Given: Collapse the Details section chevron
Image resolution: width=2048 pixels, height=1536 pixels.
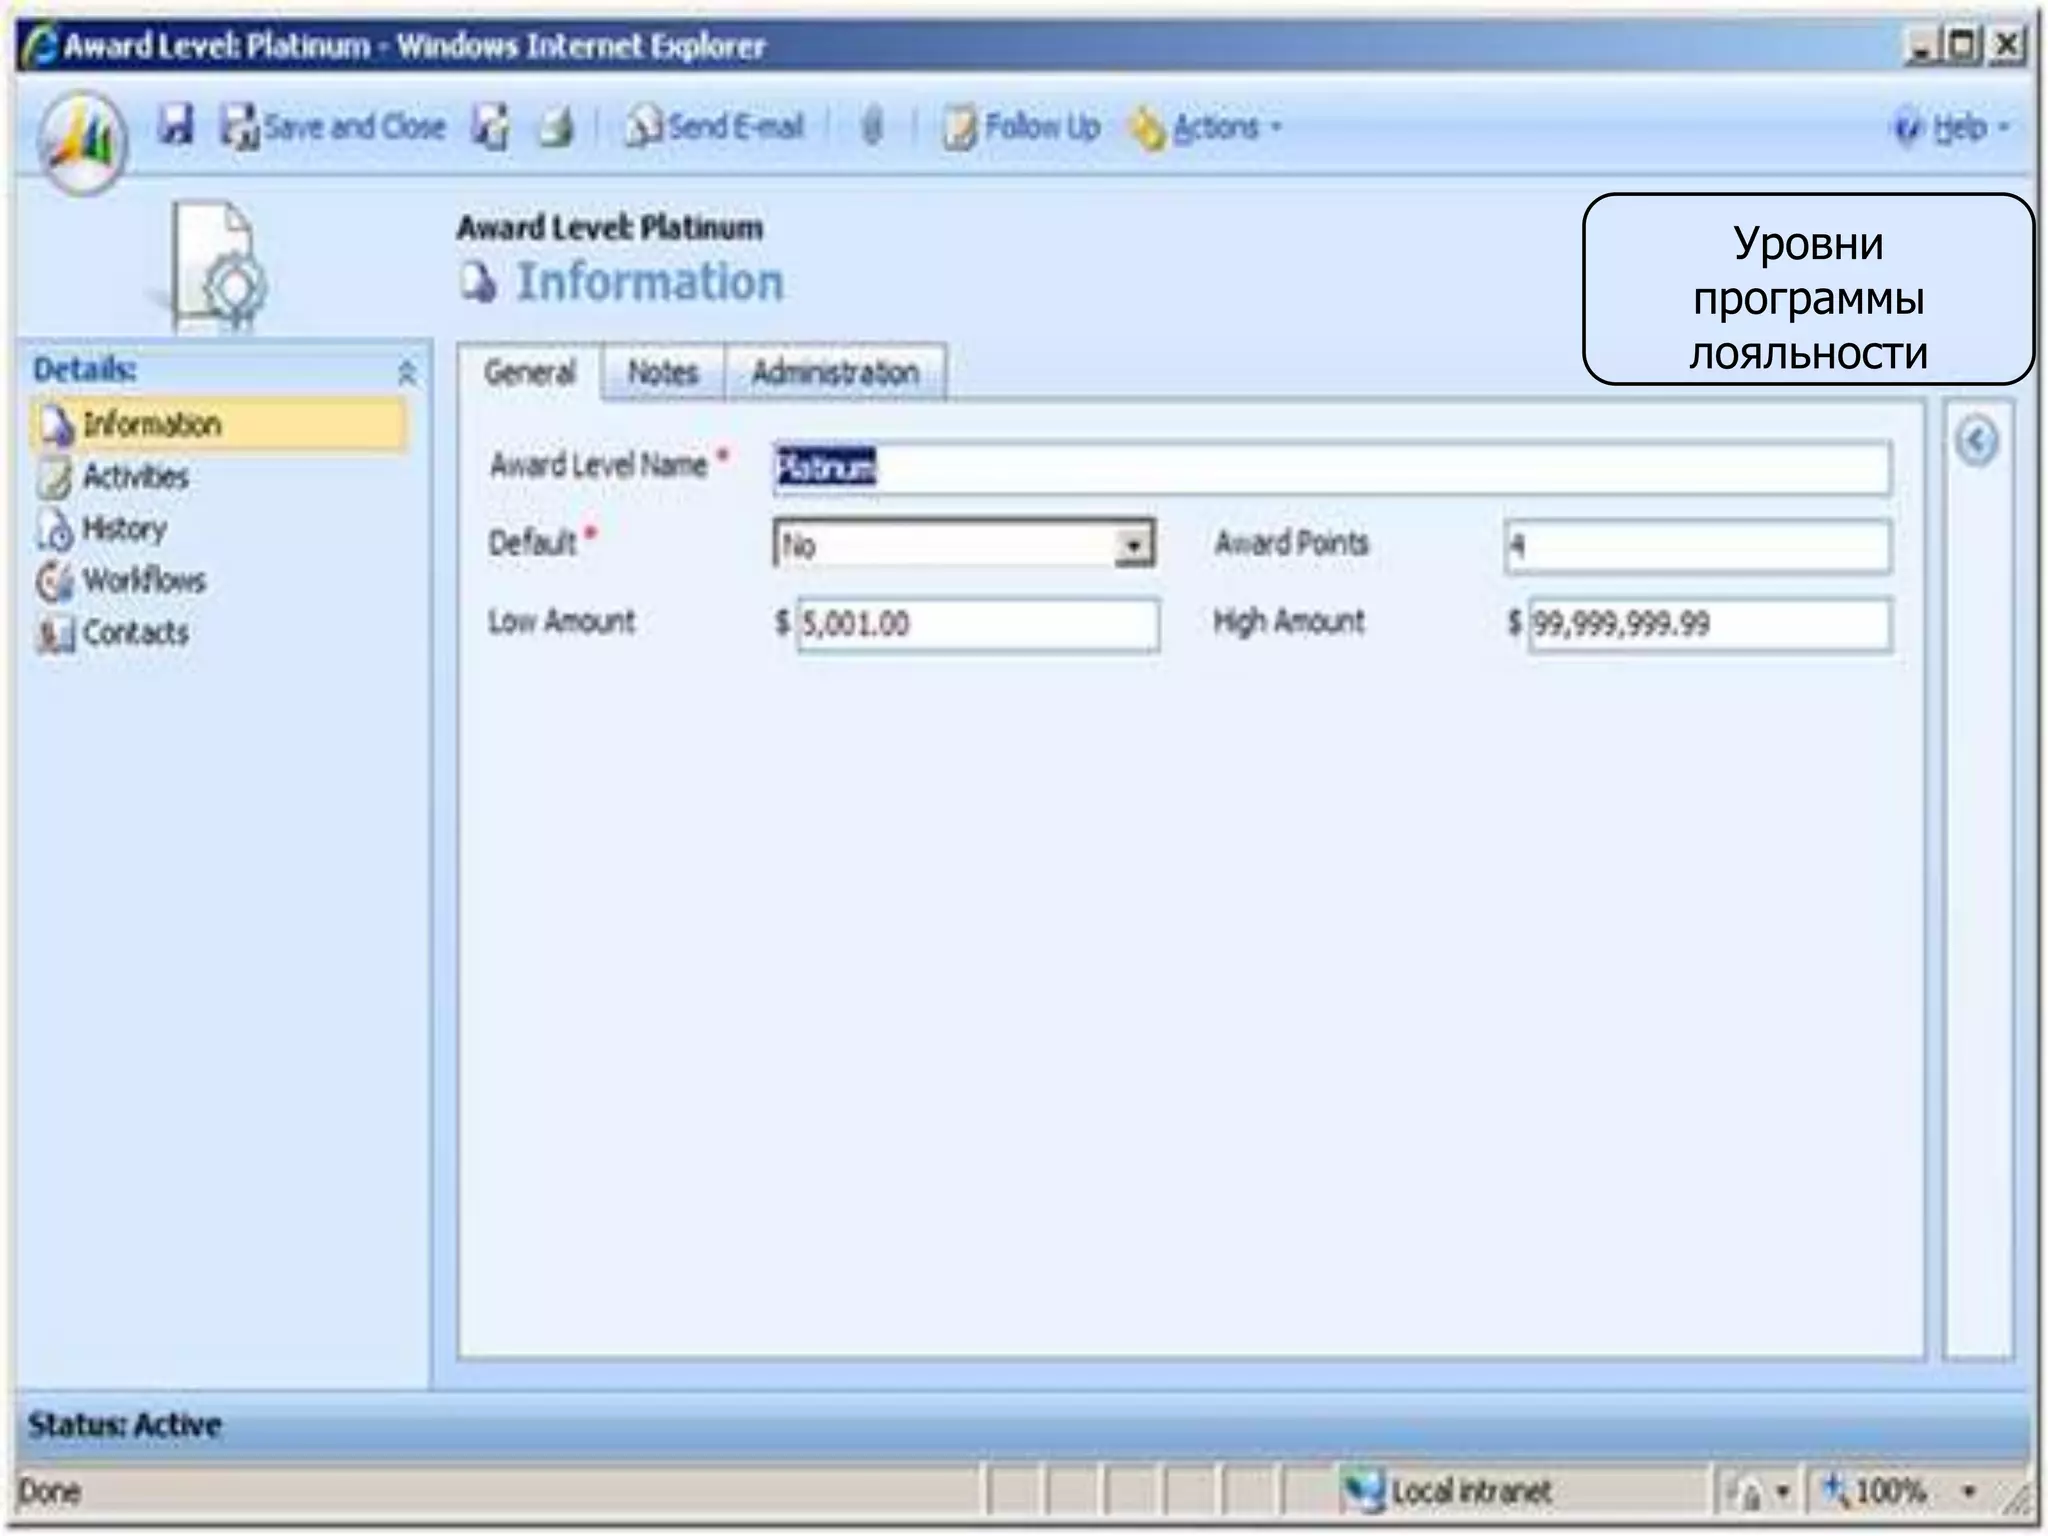Looking at the screenshot, I should (406, 372).
